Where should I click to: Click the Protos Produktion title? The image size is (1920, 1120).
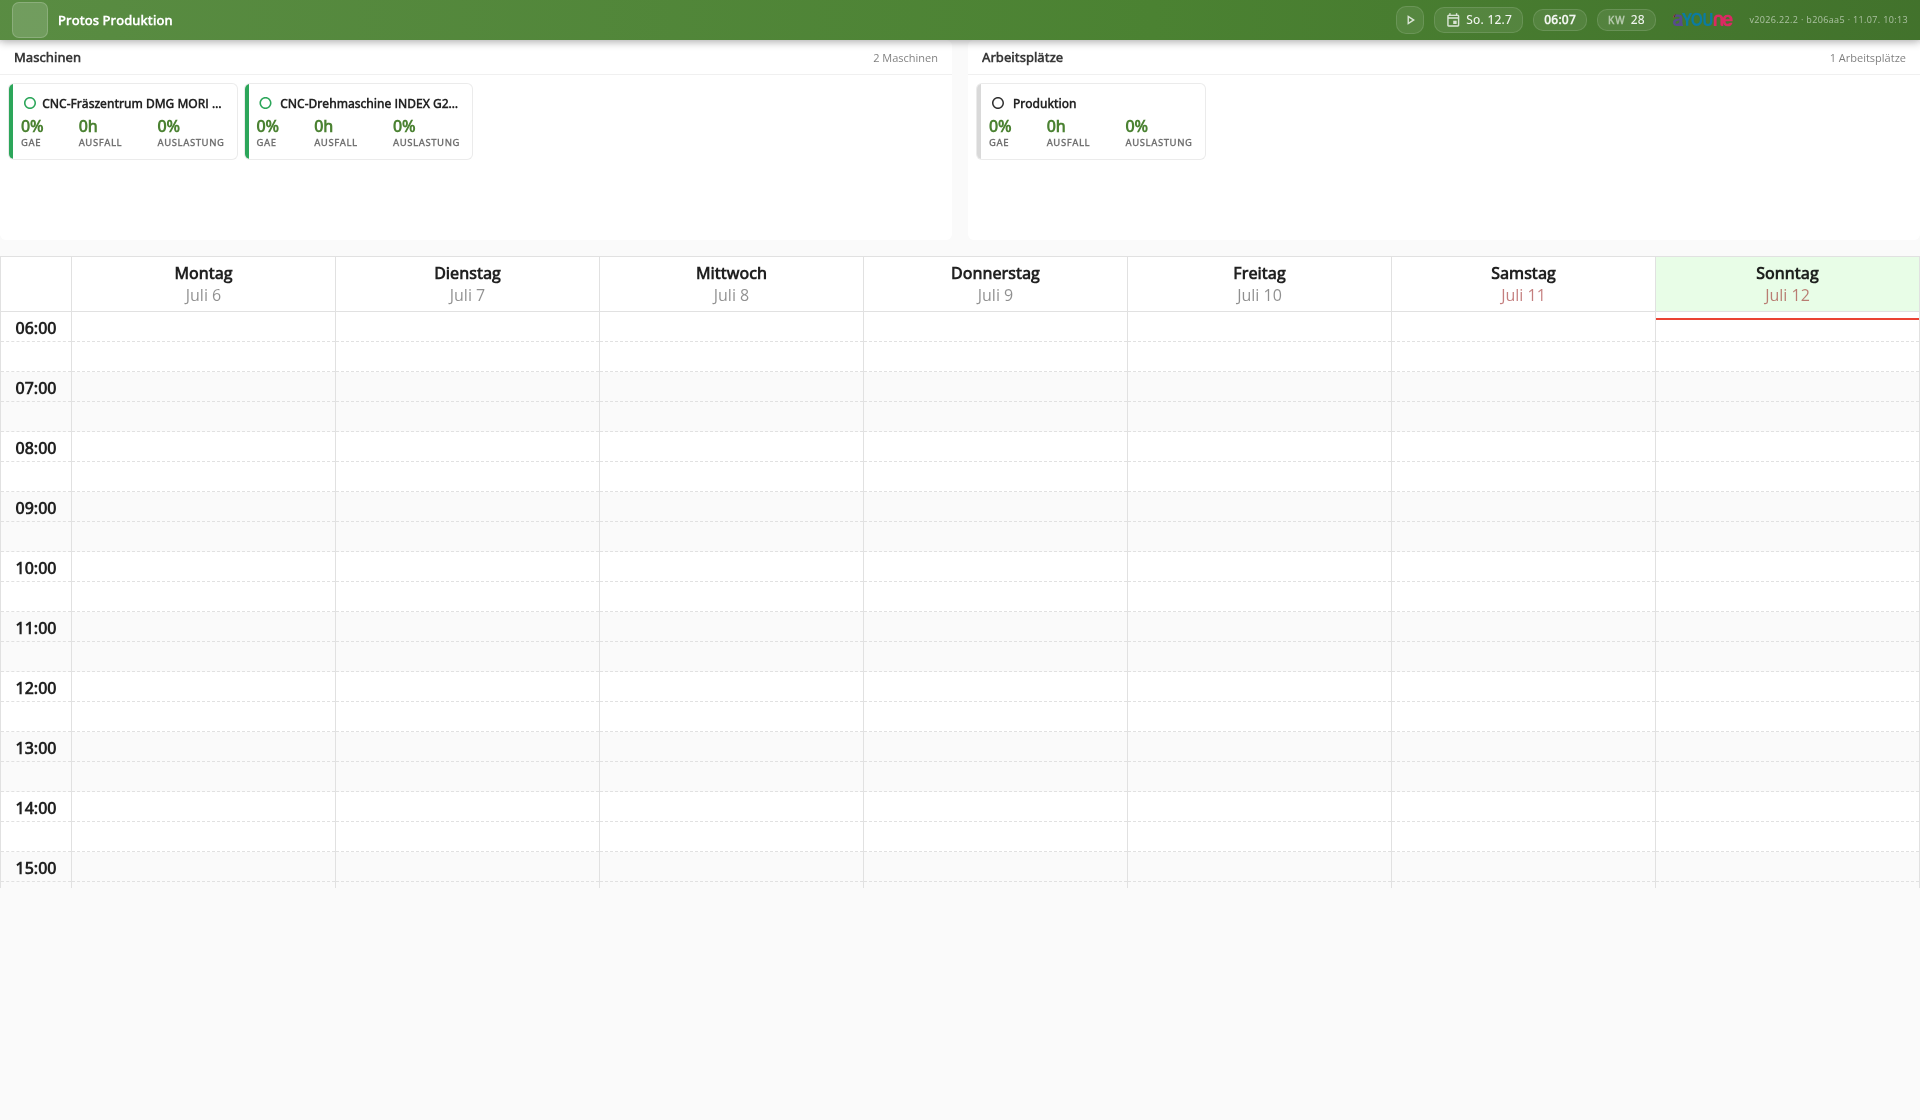[x=115, y=20]
